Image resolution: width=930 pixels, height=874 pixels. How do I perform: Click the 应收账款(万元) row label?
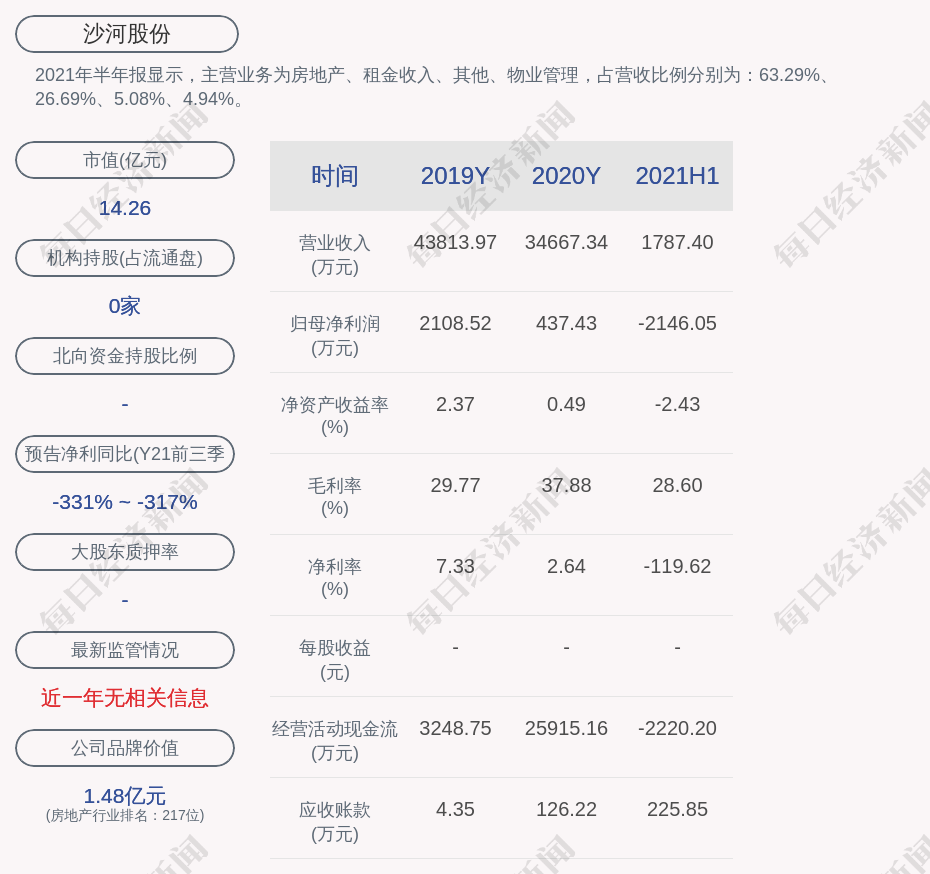coord(335,822)
